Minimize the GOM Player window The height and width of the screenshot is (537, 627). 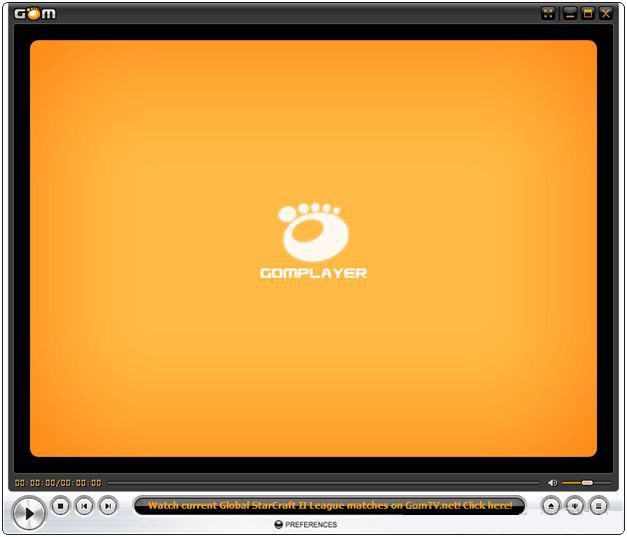pos(570,13)
